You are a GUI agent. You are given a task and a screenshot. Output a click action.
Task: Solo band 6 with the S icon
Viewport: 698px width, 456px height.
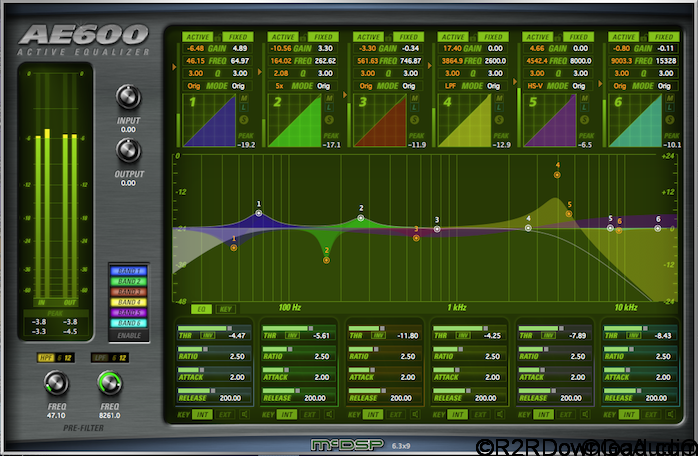click(x=670, y=119)
